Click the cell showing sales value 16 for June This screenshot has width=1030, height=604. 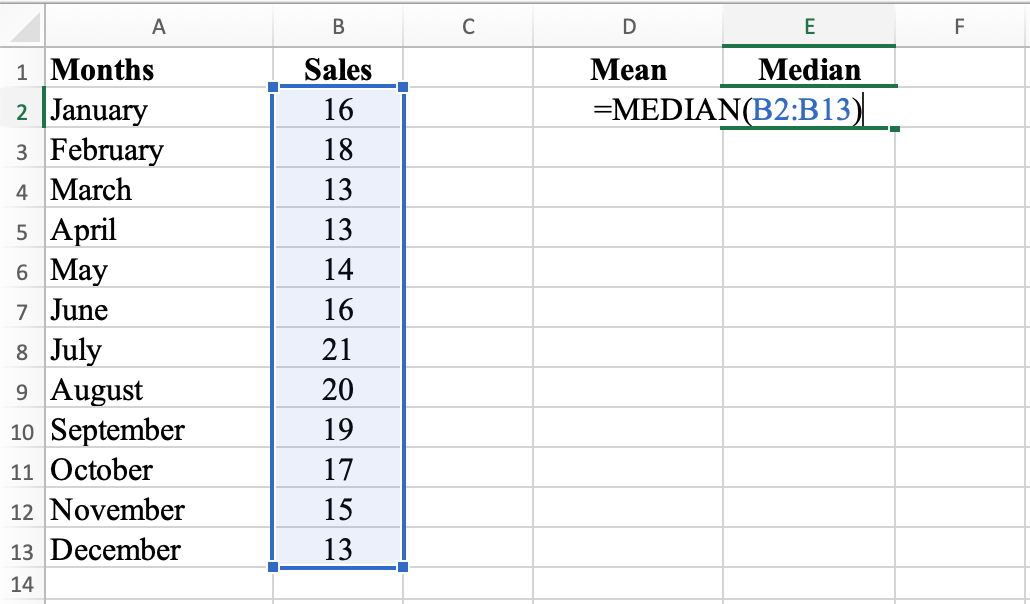coord(337,310)
